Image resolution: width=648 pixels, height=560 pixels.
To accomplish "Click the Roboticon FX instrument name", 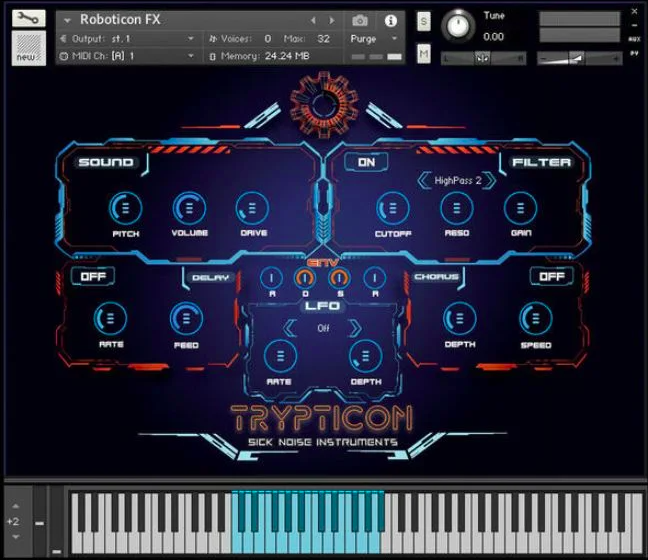I will point(120,19).
